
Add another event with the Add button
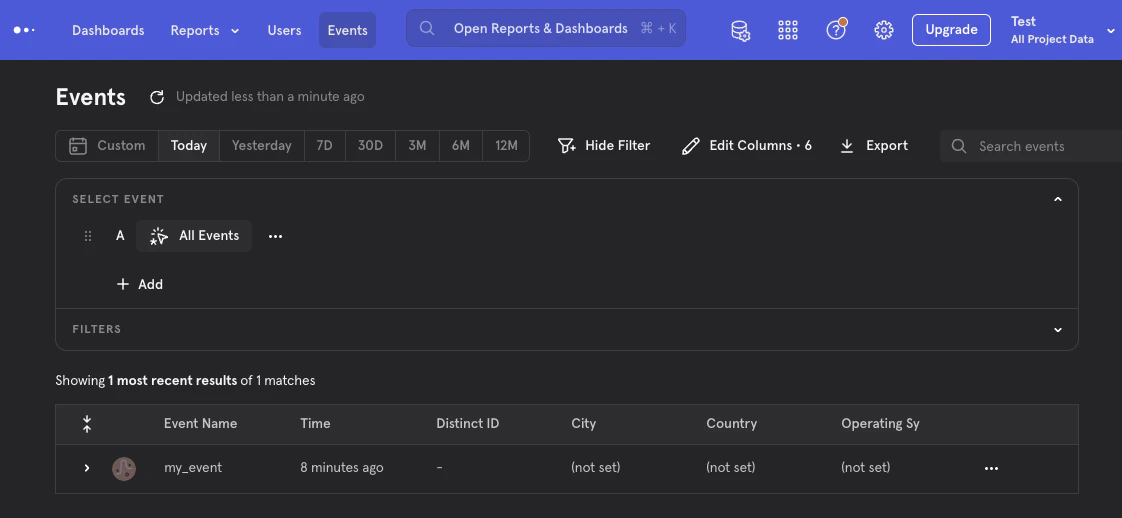pyautogui.click(x=140, y=285)
